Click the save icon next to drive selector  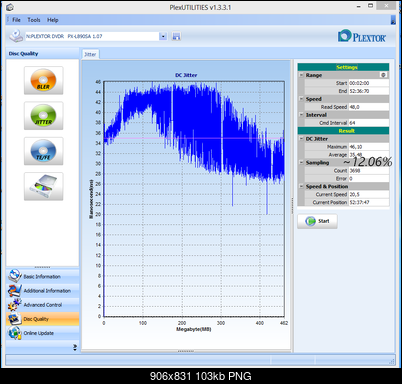pos(176,36)
